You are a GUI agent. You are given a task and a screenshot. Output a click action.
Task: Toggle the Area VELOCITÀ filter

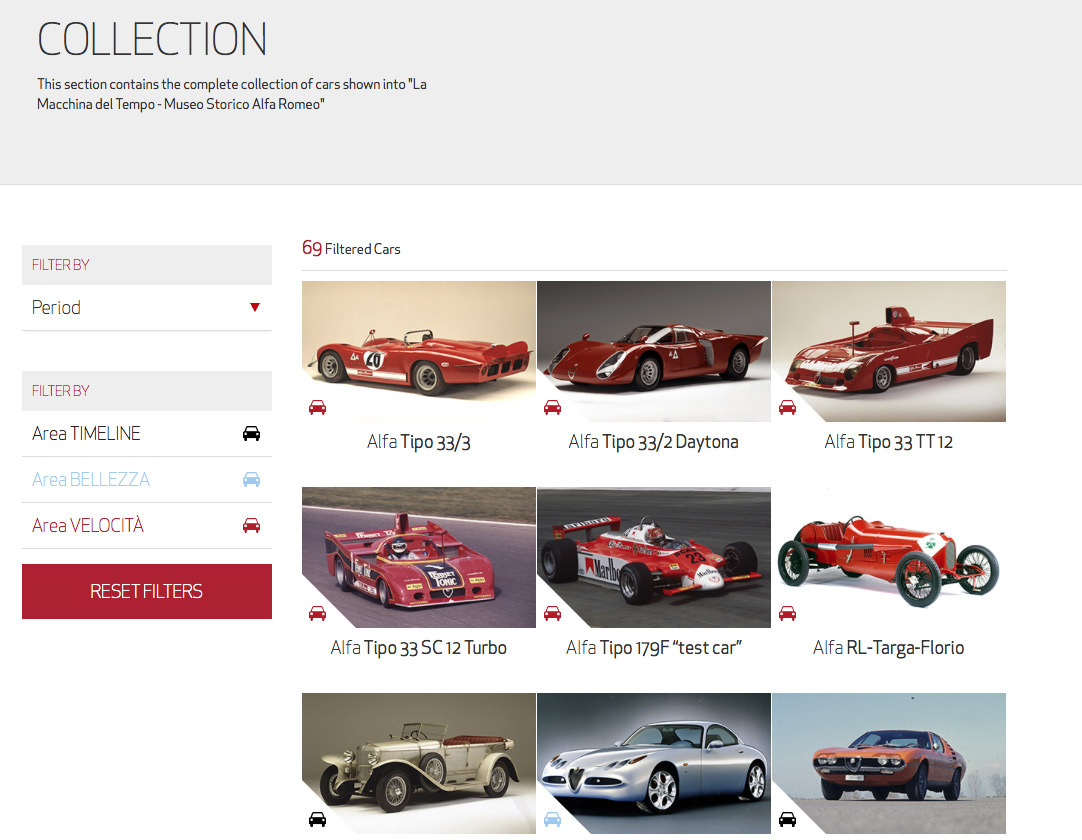point(88,526)
